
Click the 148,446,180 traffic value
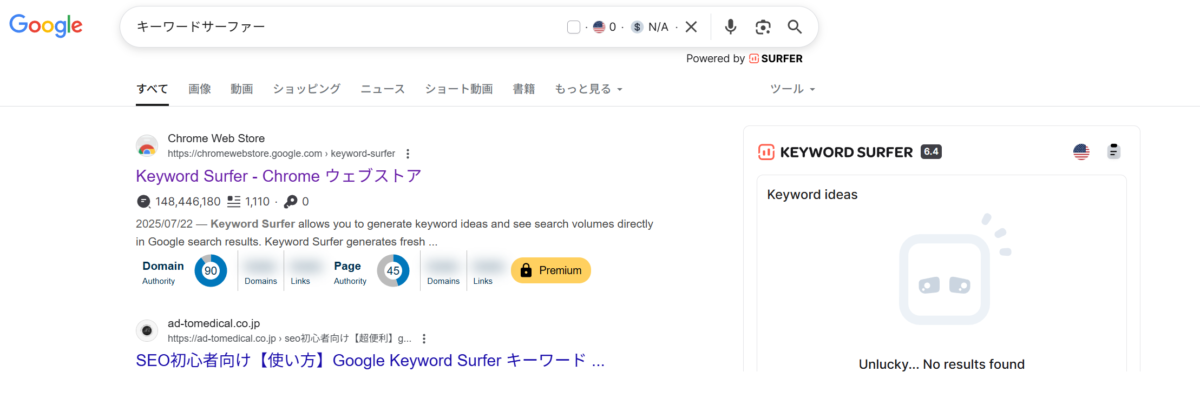[188, 201]
